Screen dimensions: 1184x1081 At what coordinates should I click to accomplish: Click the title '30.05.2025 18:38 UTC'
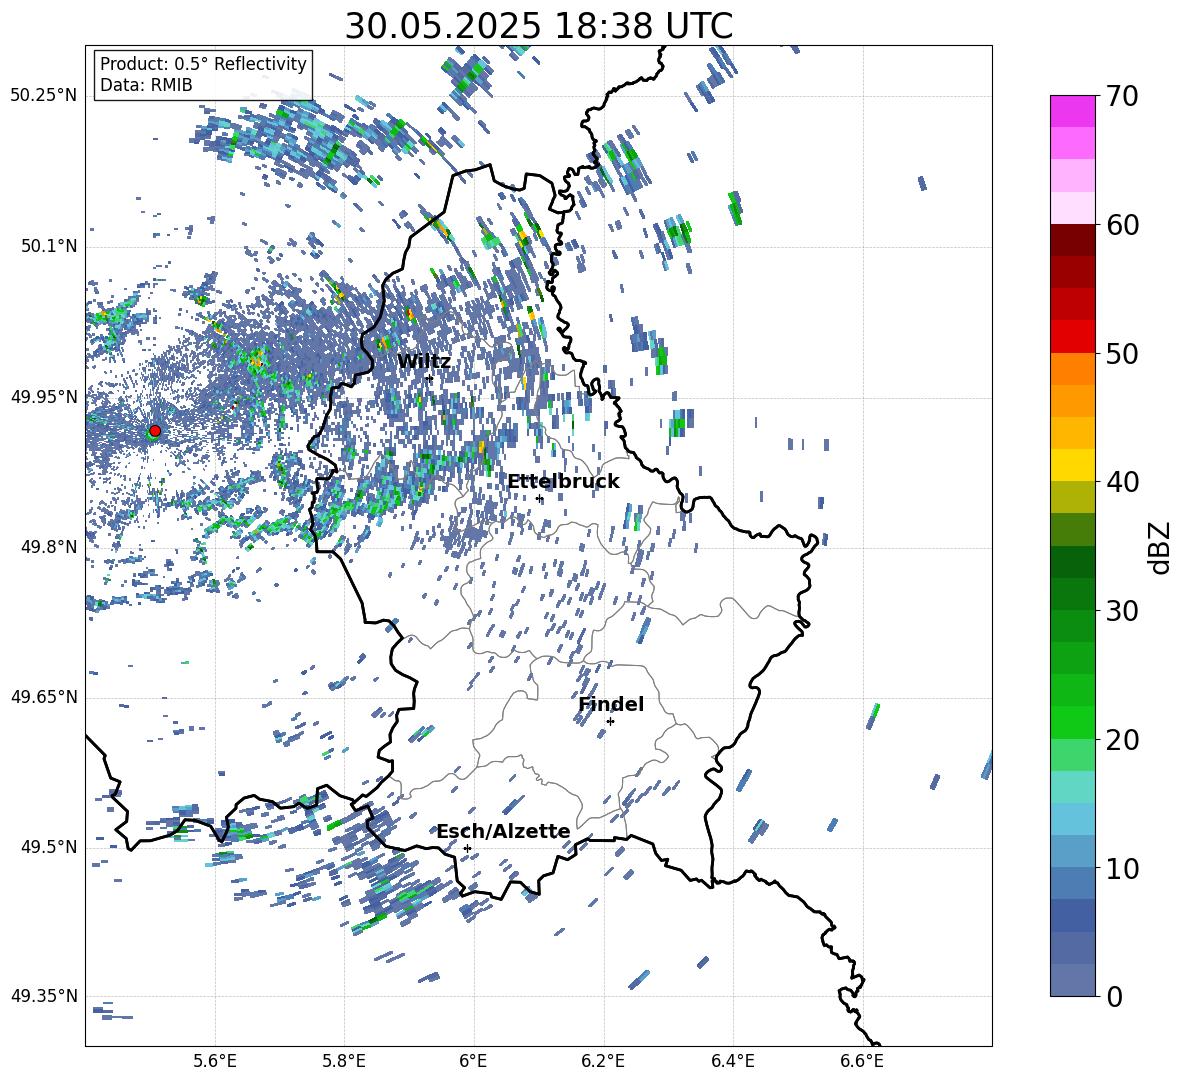pyautogui.click(x=538, y=26)
